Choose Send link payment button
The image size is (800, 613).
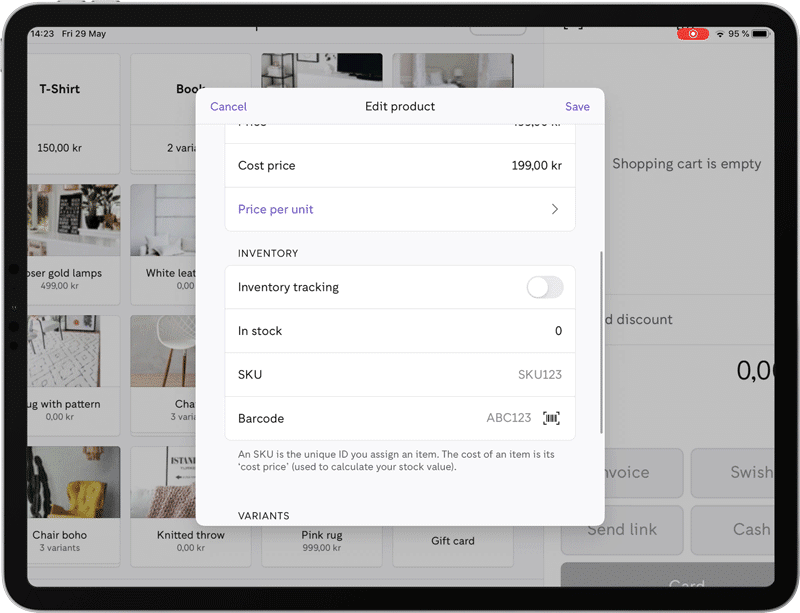622,530
